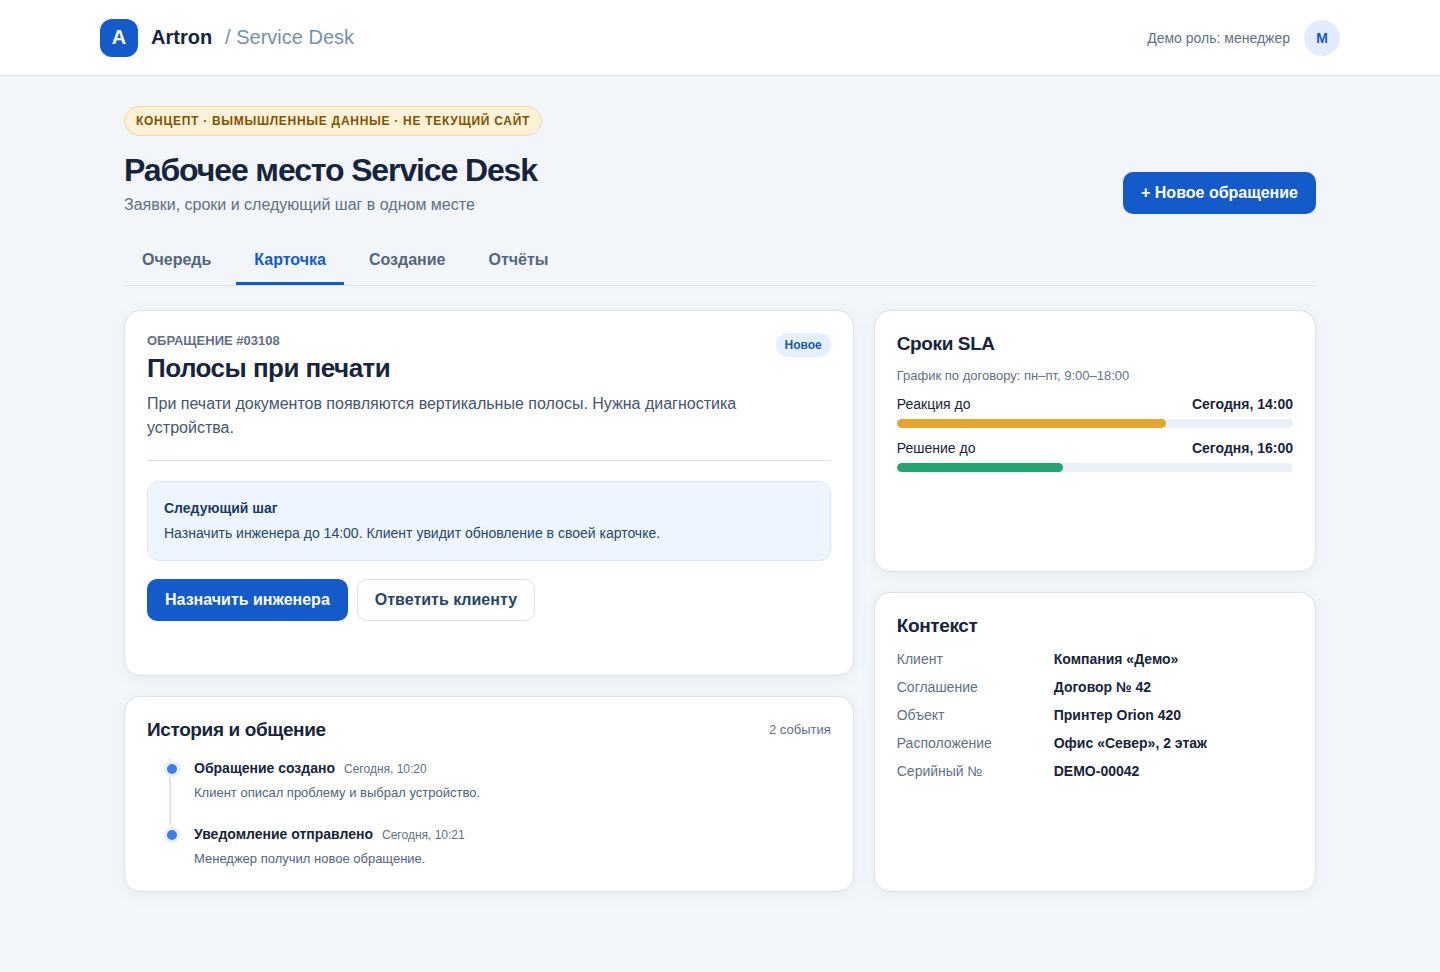
Task: Select the Карточка tab
Action: click(290, 260)
